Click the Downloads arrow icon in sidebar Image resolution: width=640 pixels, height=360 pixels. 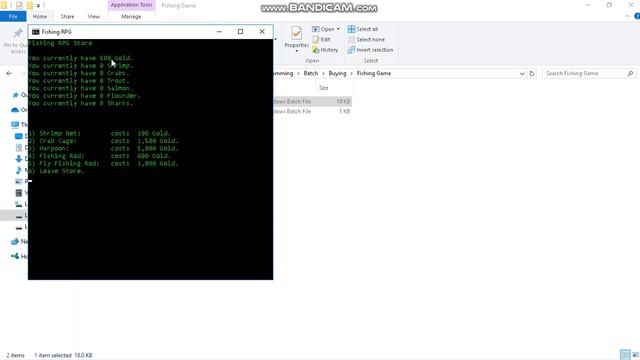click(18, 159)
